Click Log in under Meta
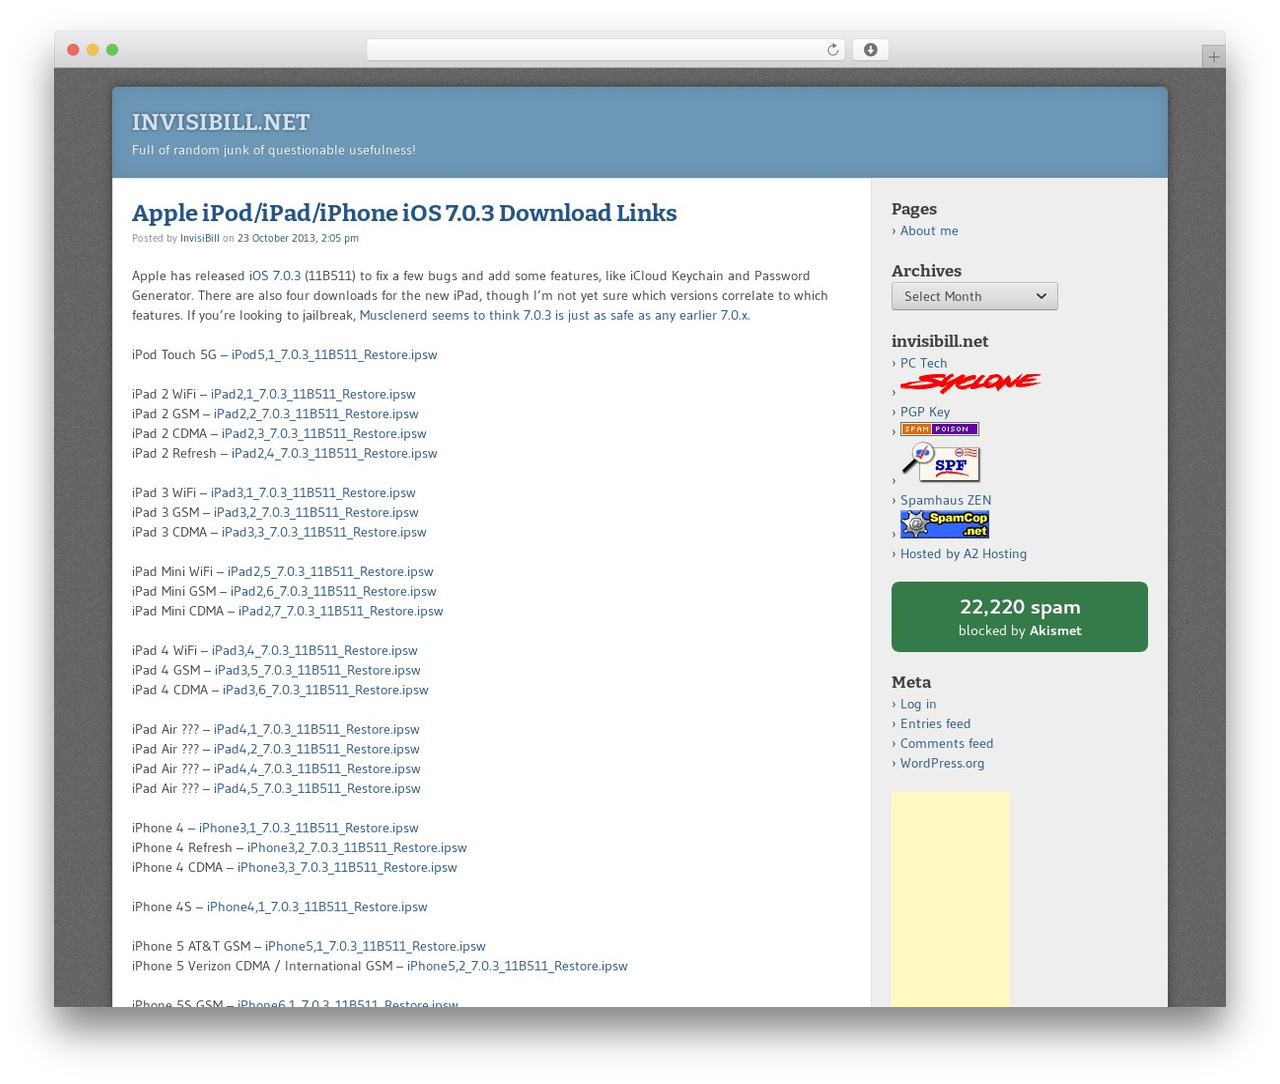Viewport: 1280px width, 1084px height. pyautogui.click(x=918, y=704)
